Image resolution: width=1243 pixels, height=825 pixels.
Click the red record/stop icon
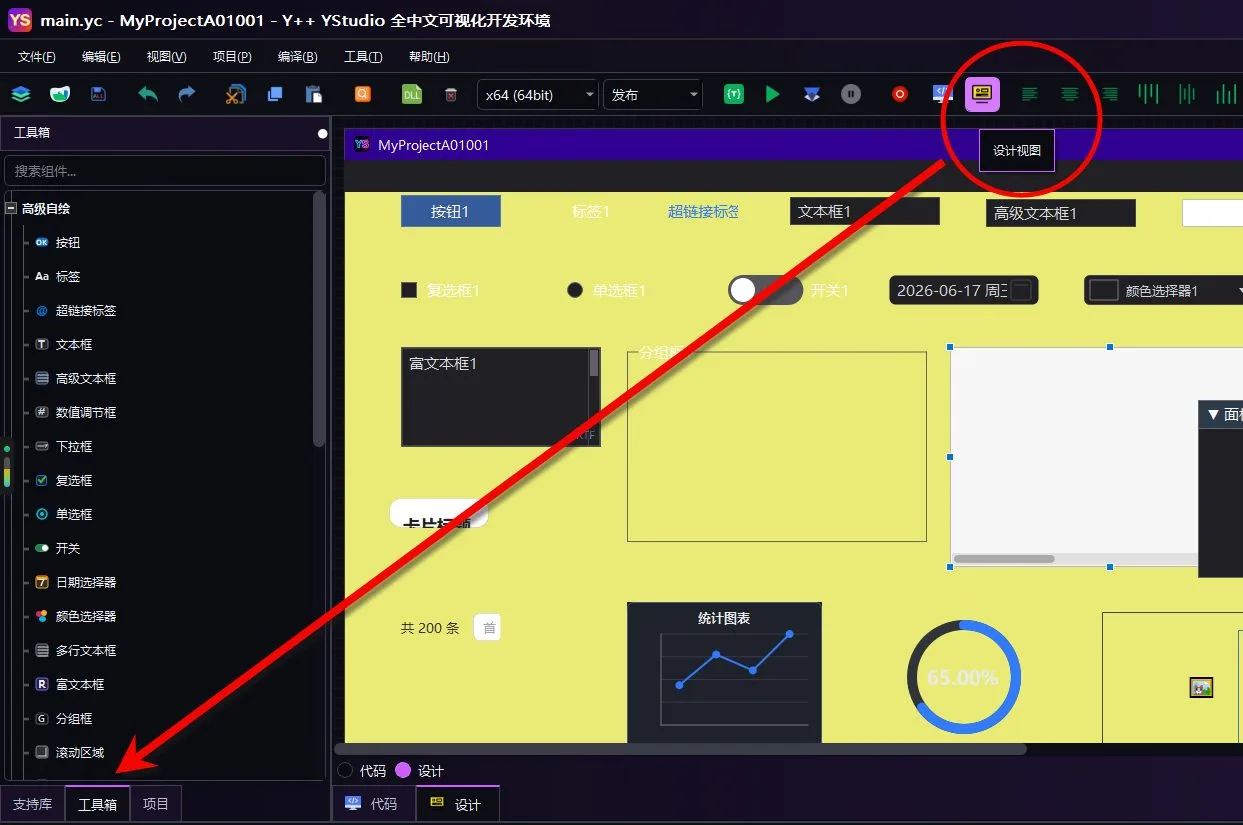click(900, 94)
